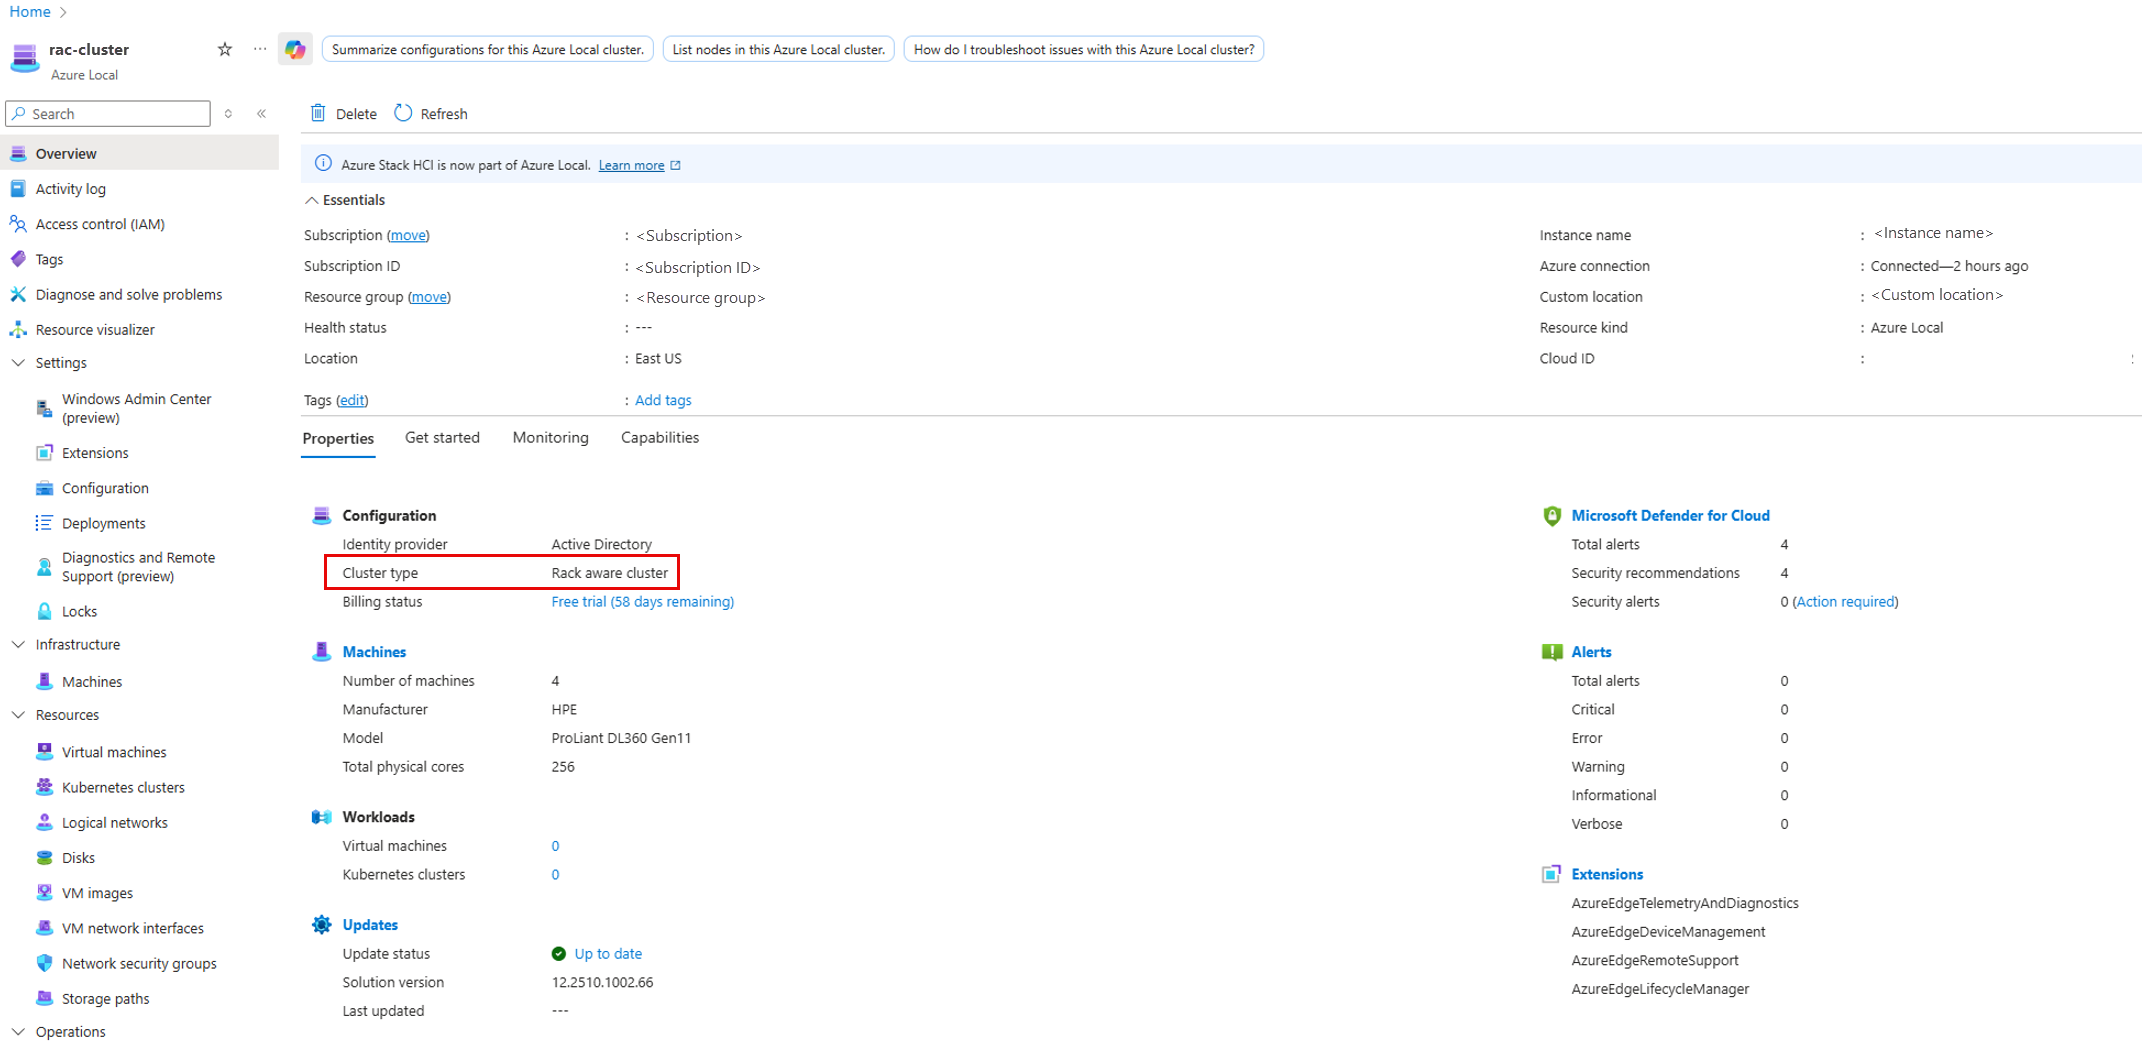
Task: Click the Virtual machines icon in sidebar
Action: (44, 752)
